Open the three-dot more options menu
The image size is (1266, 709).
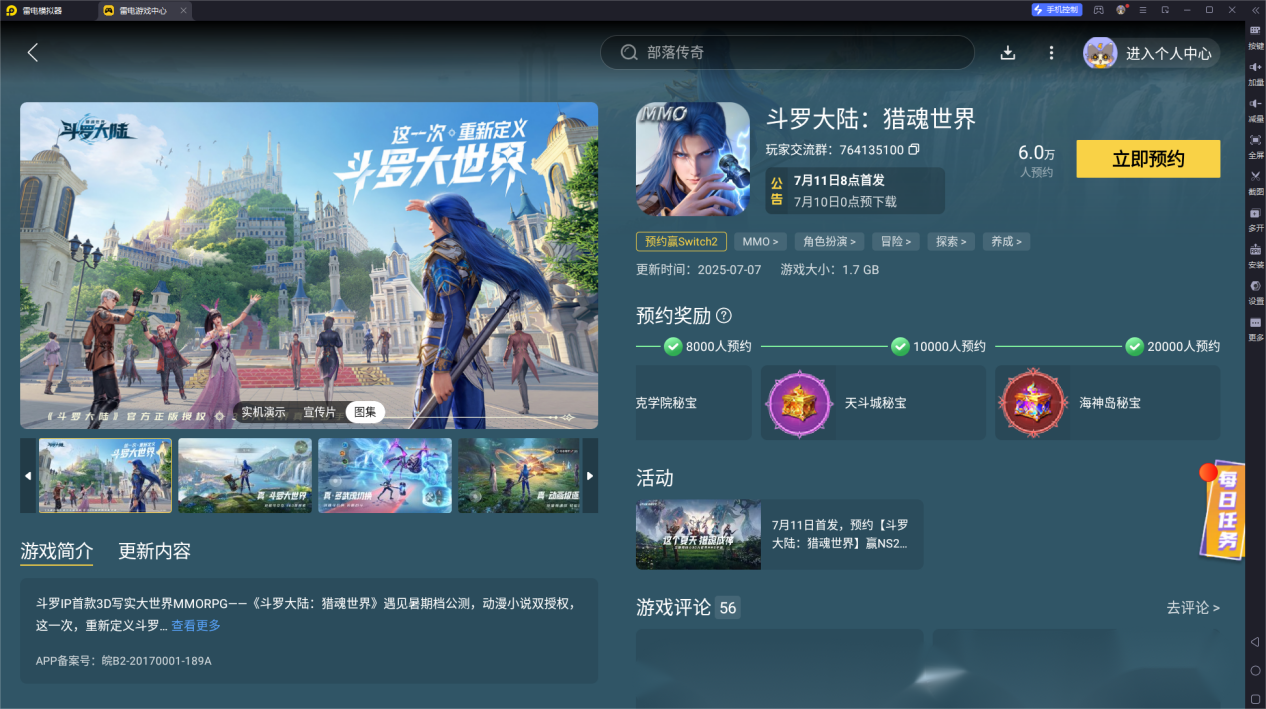coord(1051,53)
